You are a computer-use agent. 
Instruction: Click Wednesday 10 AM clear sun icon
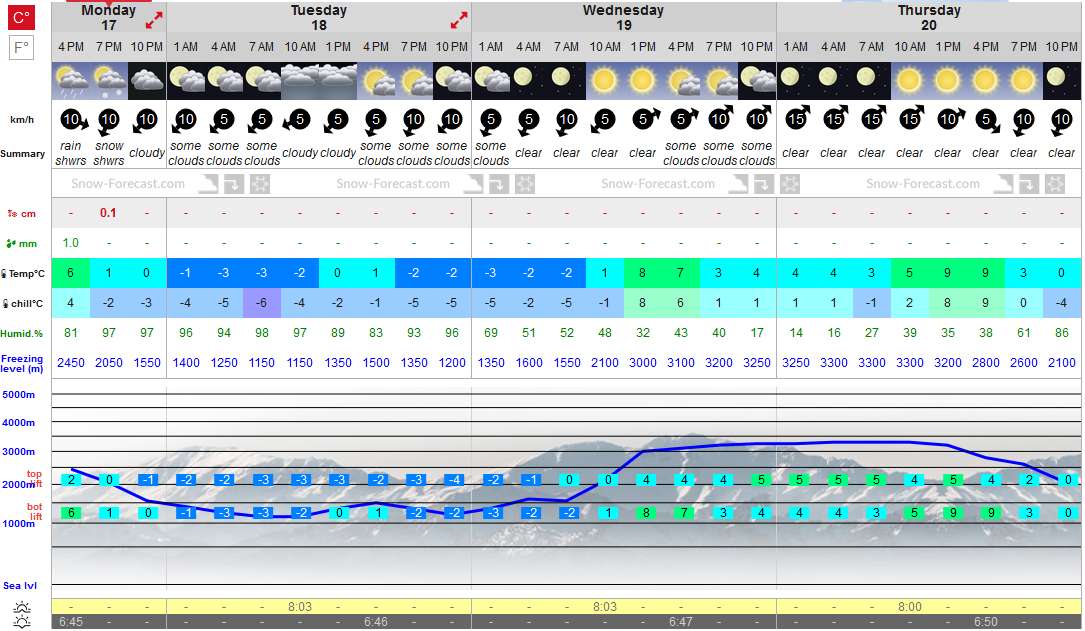point(605,81)
